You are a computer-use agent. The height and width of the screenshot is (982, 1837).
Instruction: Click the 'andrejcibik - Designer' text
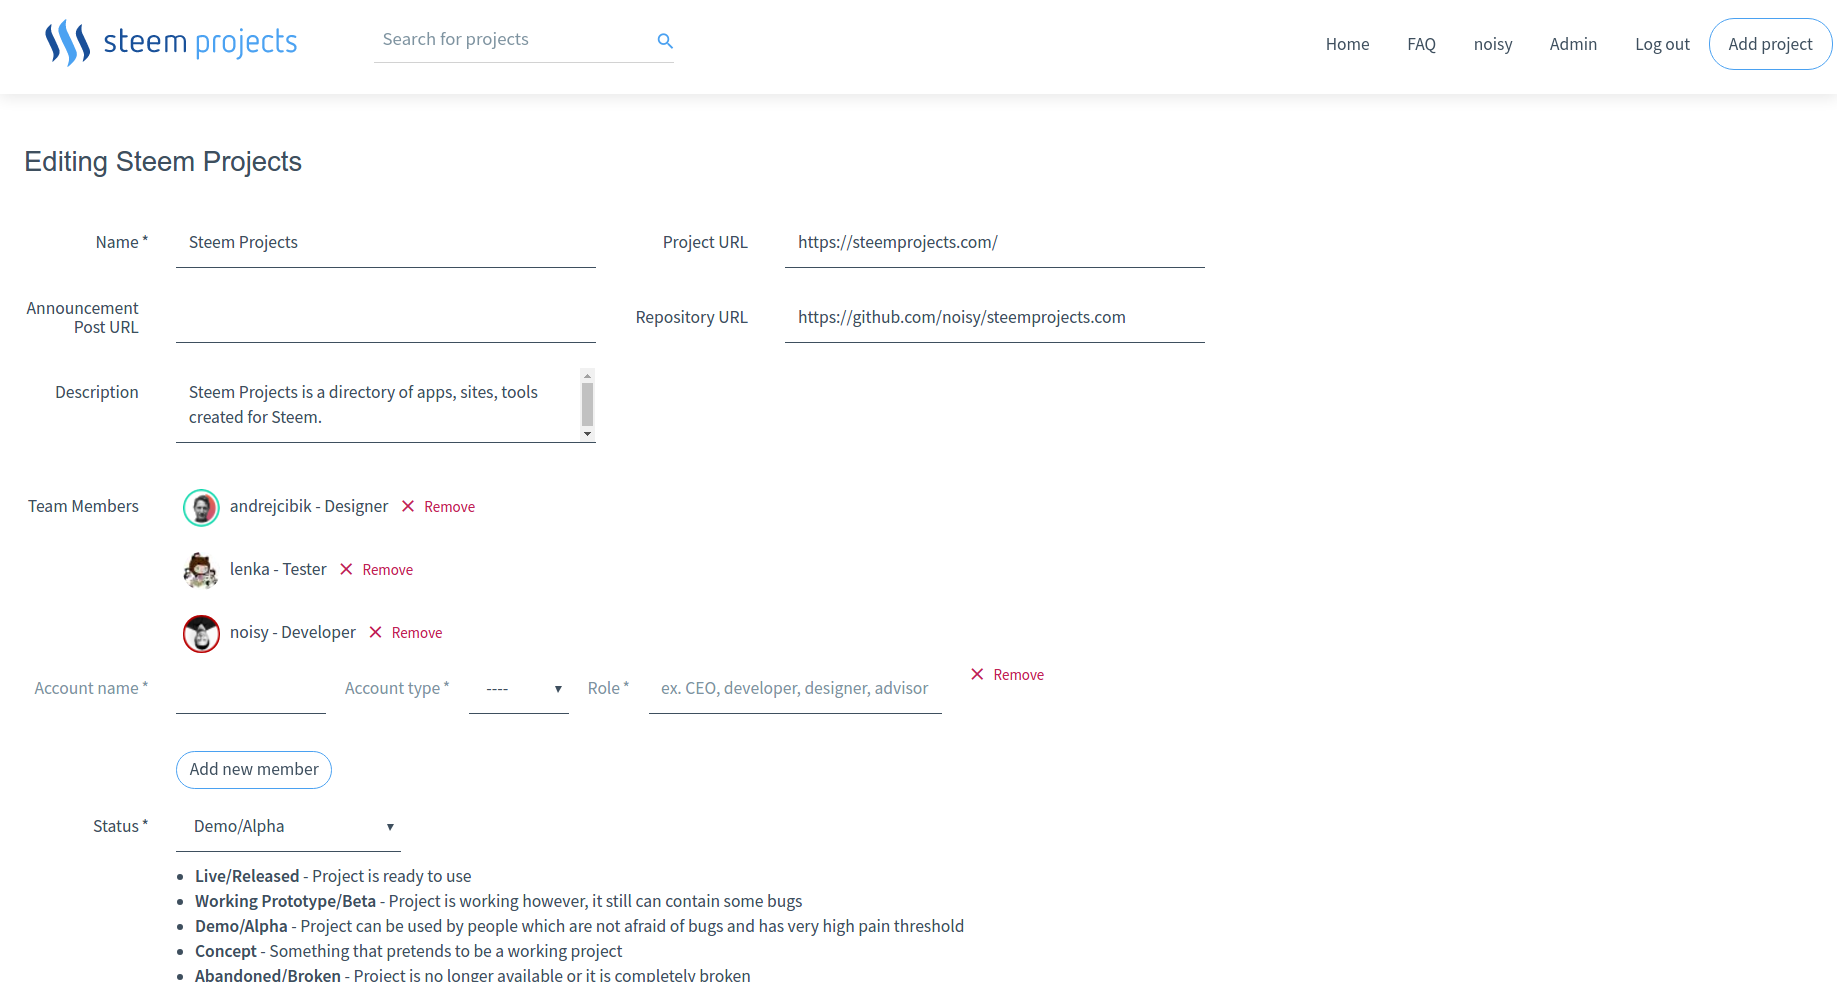click(x=309, y=507)
